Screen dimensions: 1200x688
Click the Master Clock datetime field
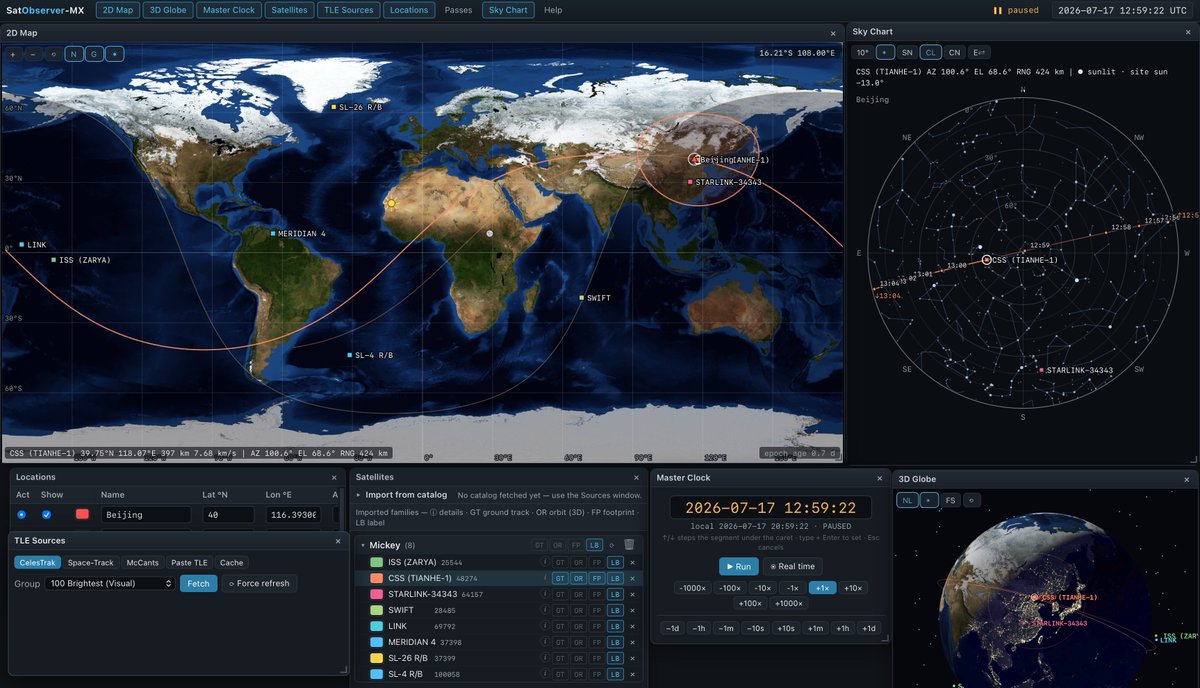[770, 508]
